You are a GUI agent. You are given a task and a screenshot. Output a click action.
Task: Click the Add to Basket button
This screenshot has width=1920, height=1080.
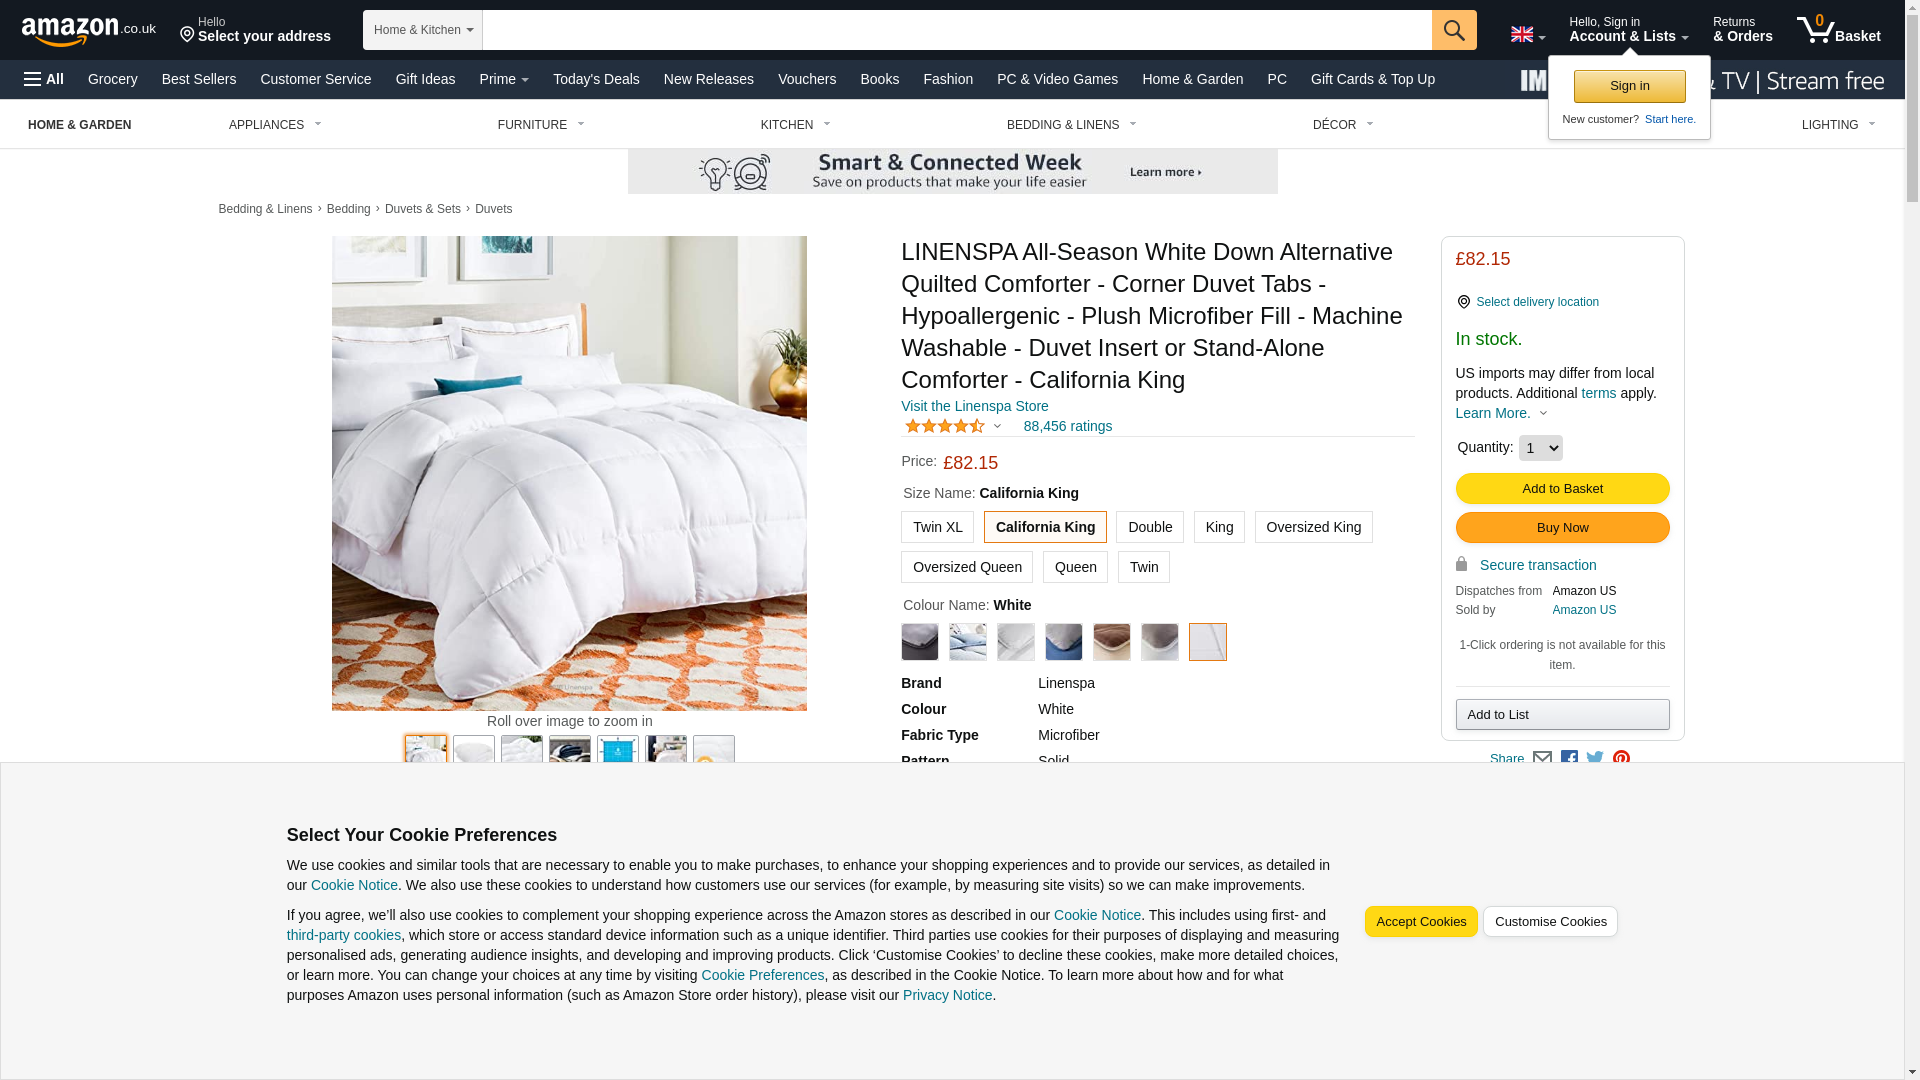pos(1562,489)
